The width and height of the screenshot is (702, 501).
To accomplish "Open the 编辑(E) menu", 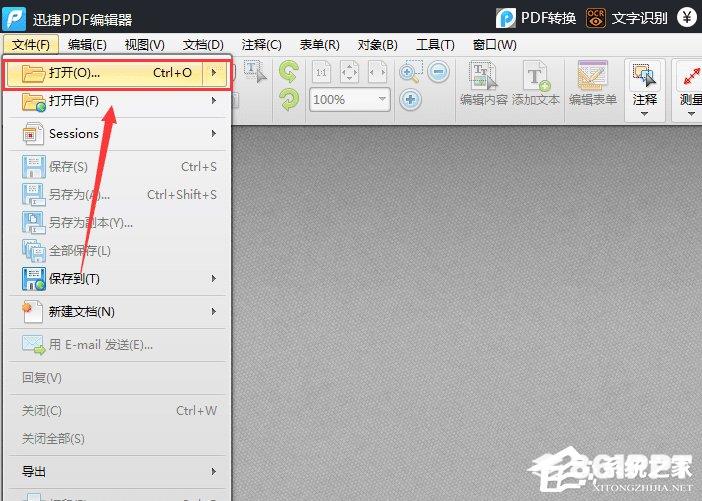I will pyautogui.click(x=87, y=44).
